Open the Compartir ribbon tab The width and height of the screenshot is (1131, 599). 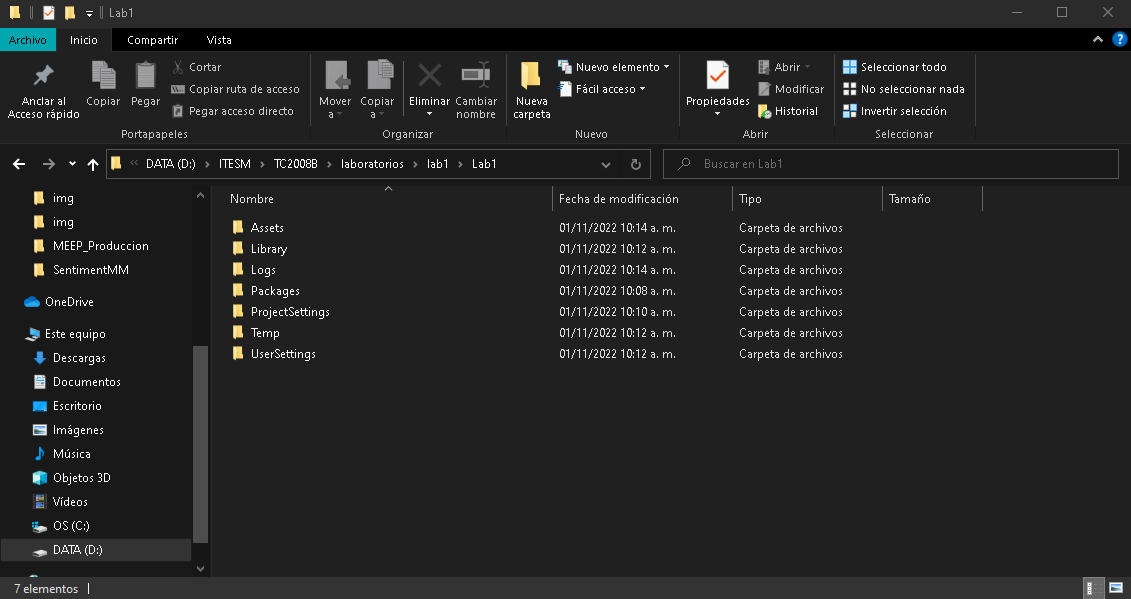click(152, 40)
